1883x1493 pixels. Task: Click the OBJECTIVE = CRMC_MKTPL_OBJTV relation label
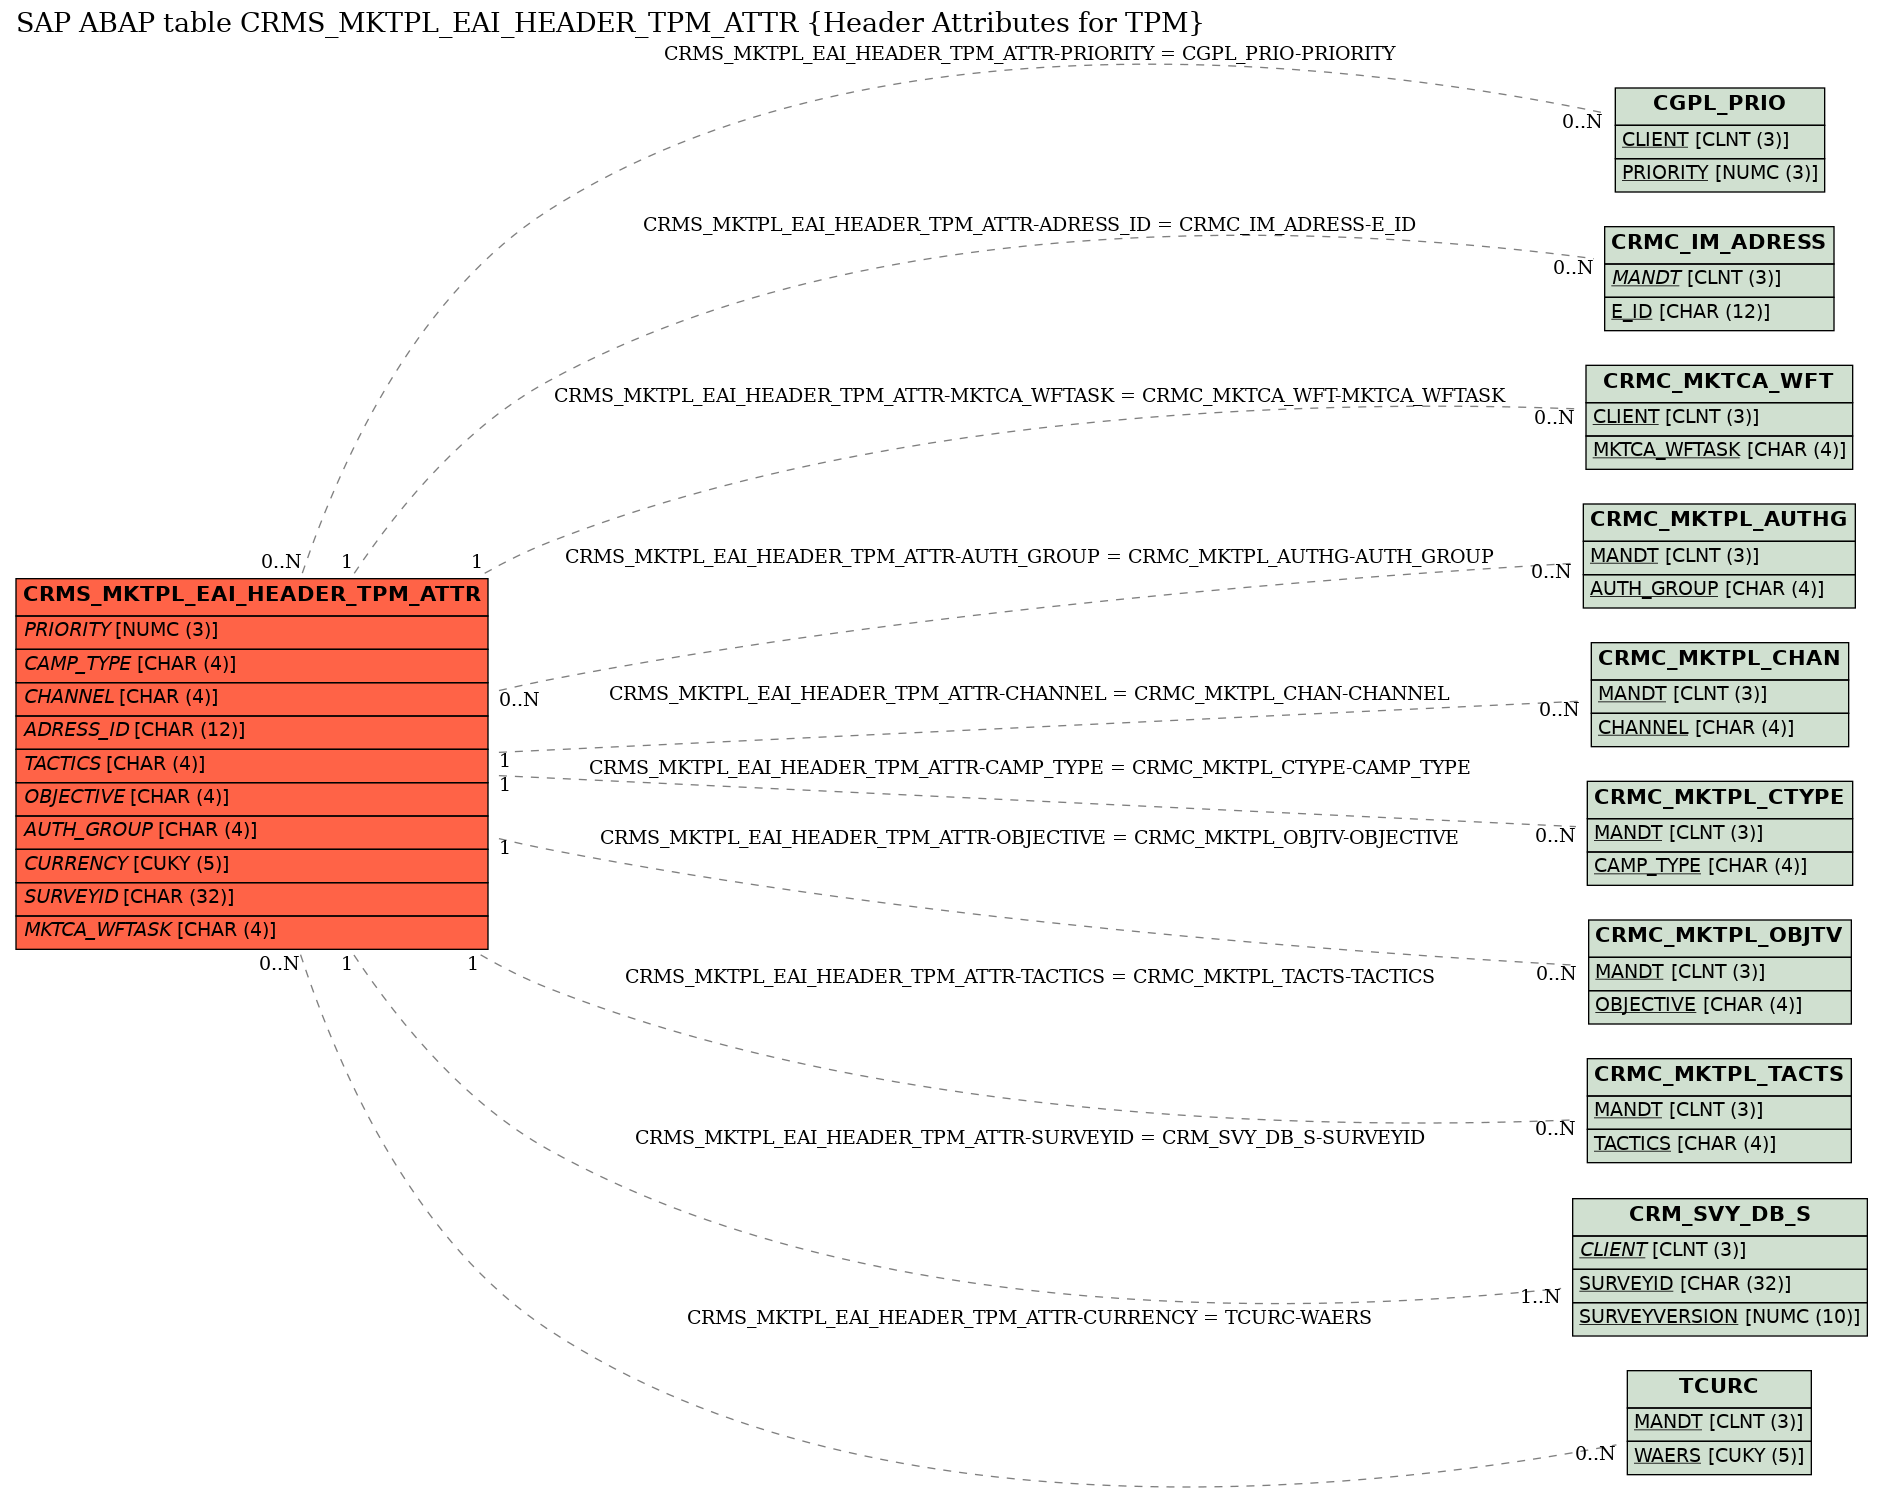click(1029, 838)
